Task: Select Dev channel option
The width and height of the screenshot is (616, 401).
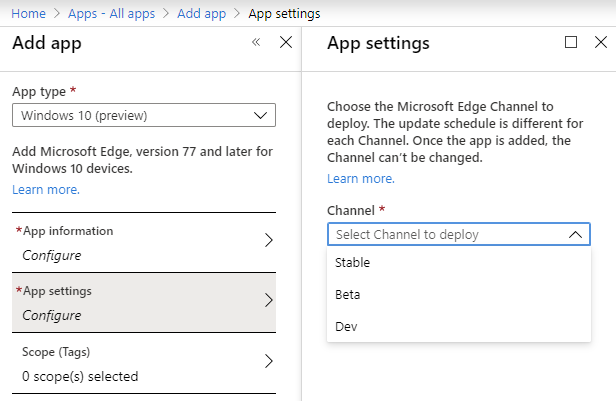Action: (459, 326)
